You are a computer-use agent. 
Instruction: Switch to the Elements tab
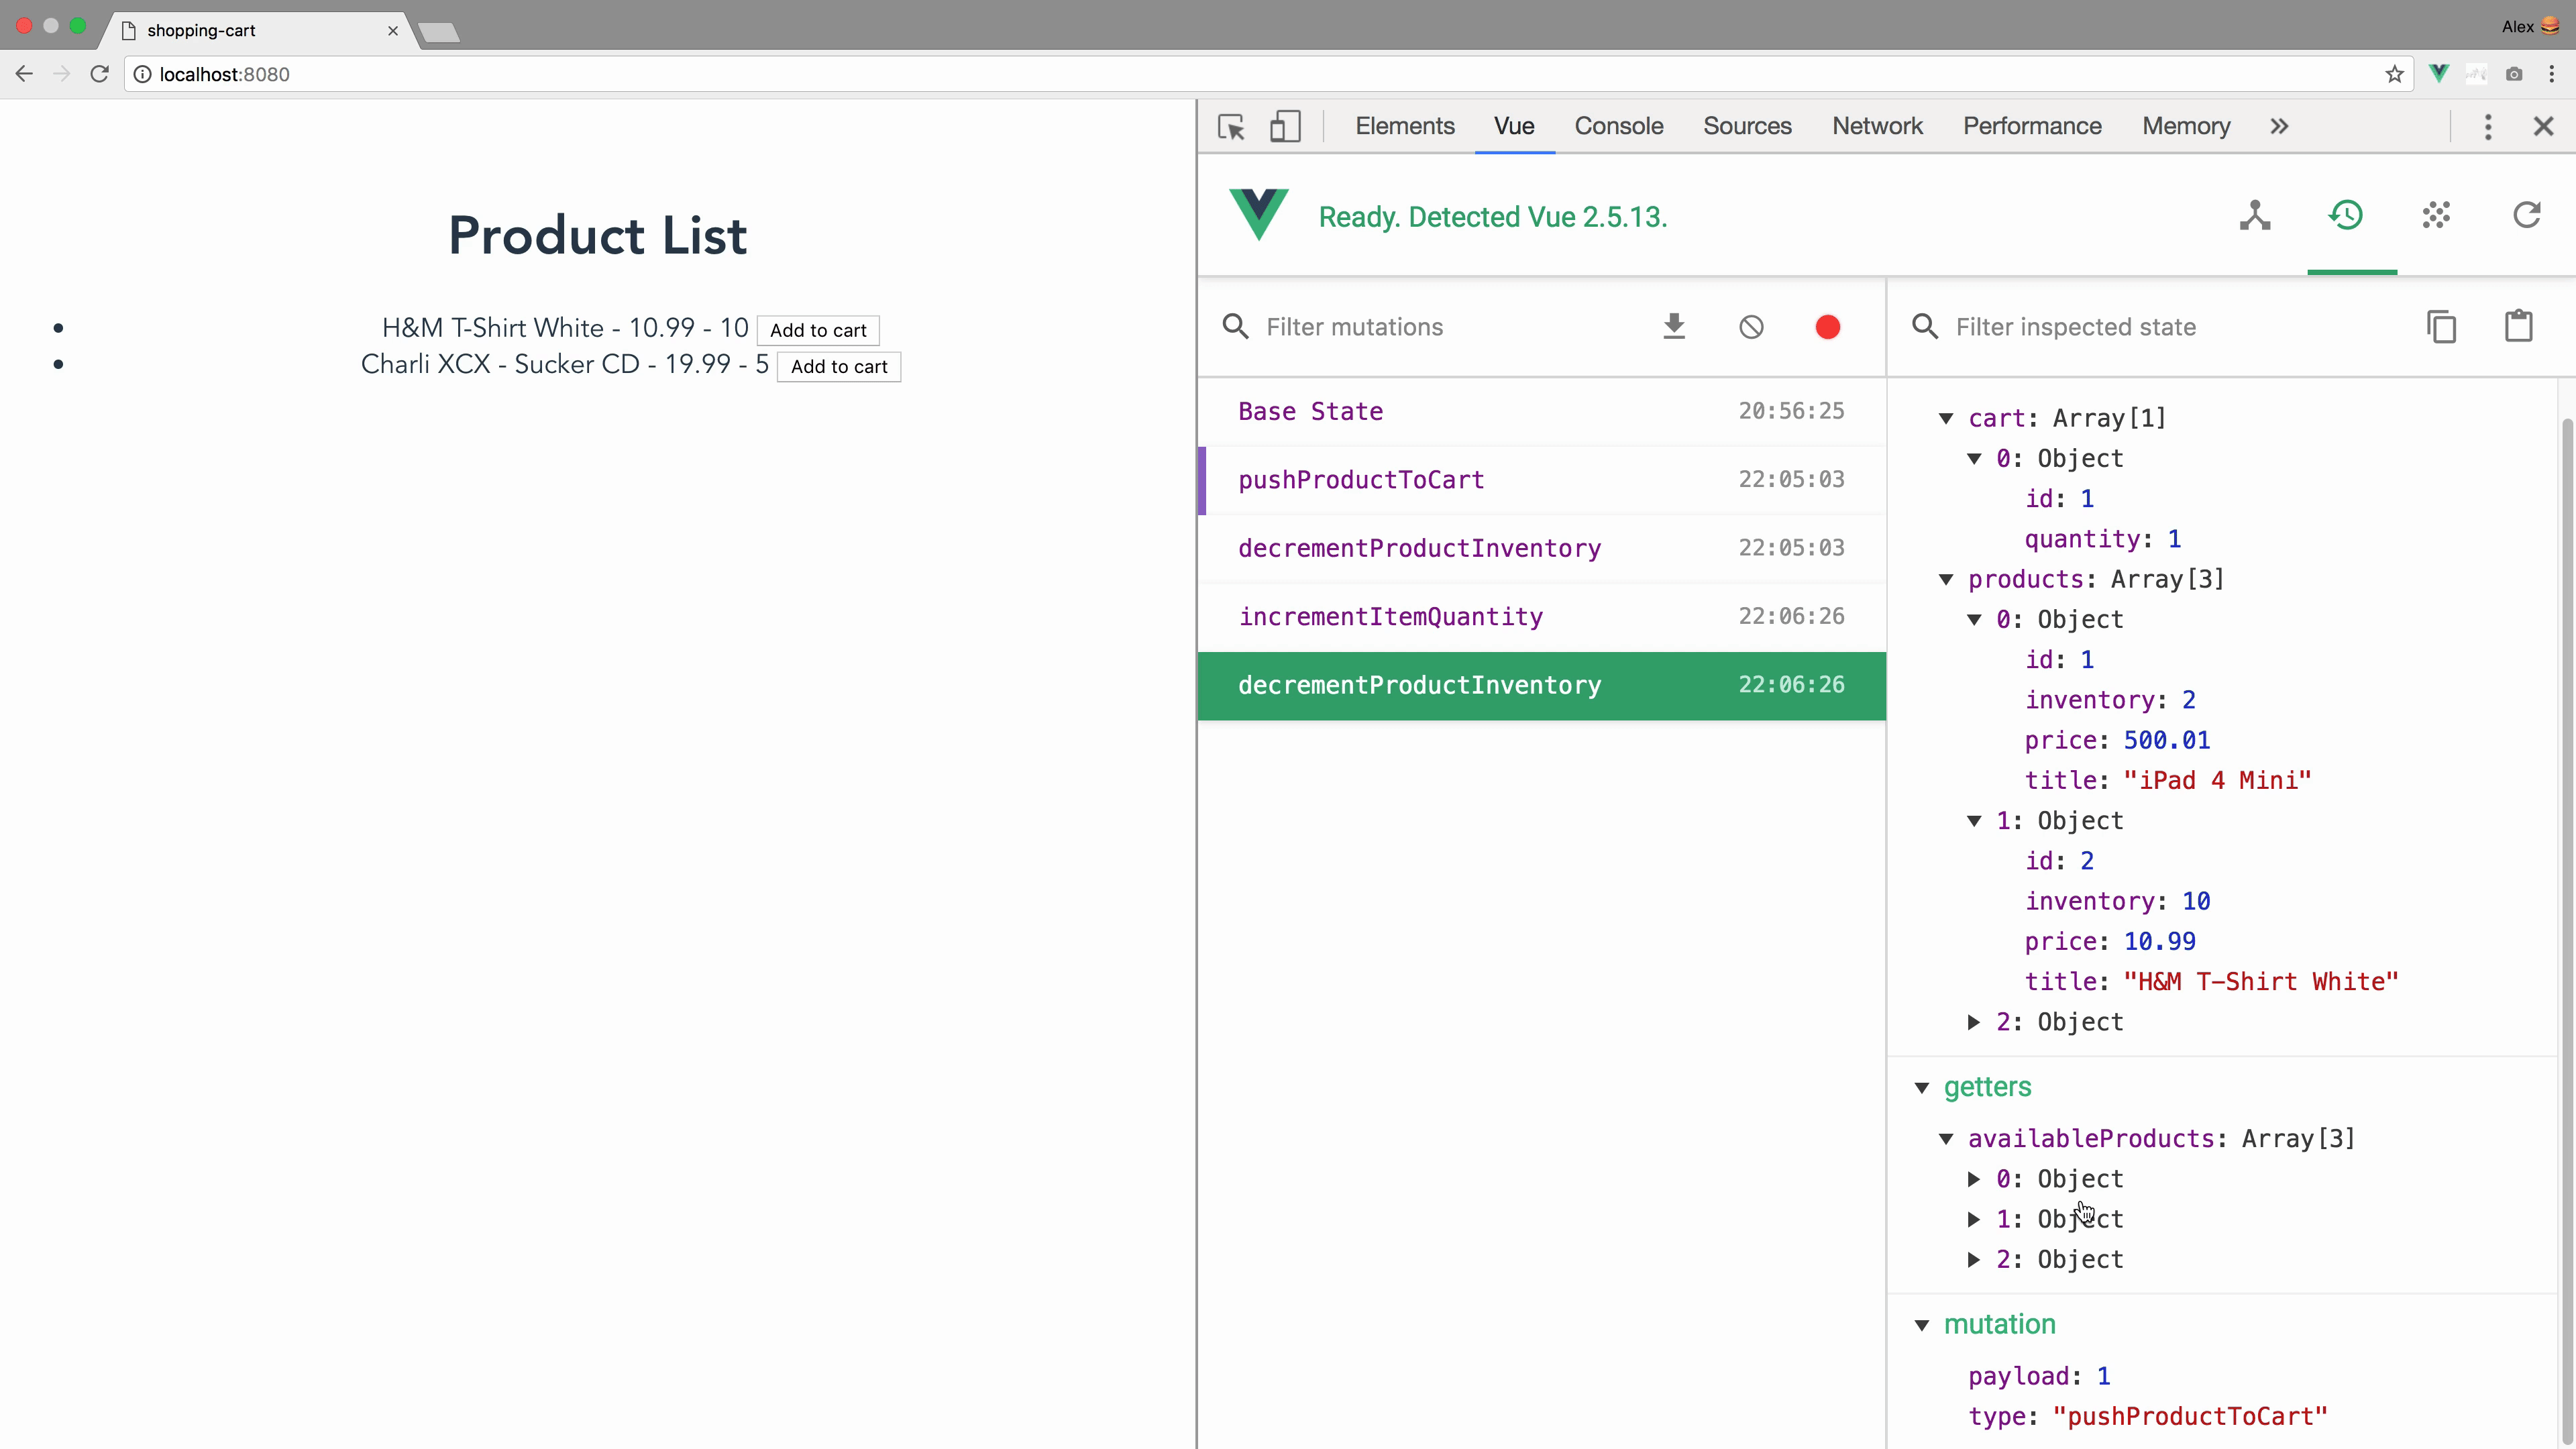(x=1404, y=126)
